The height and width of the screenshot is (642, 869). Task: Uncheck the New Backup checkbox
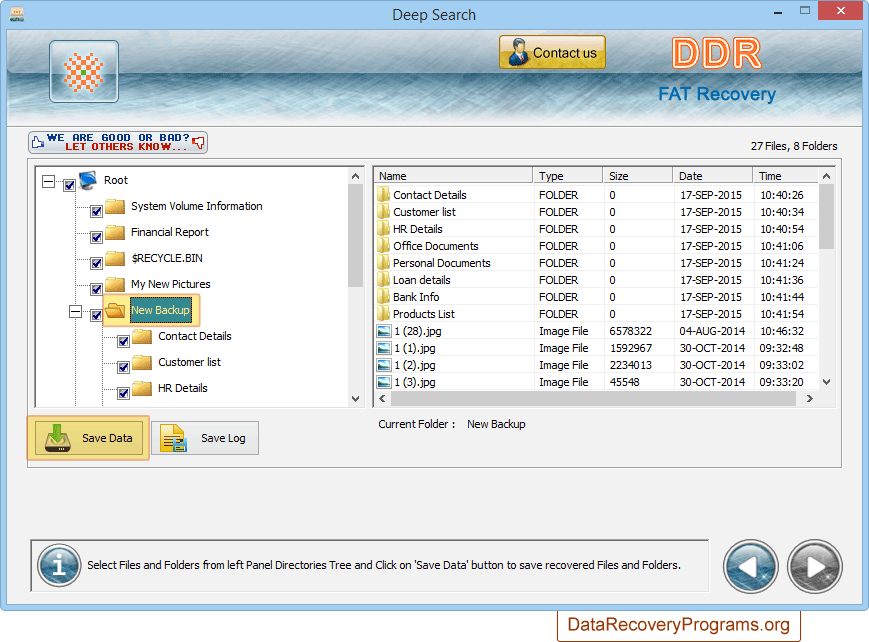(96, 315)
